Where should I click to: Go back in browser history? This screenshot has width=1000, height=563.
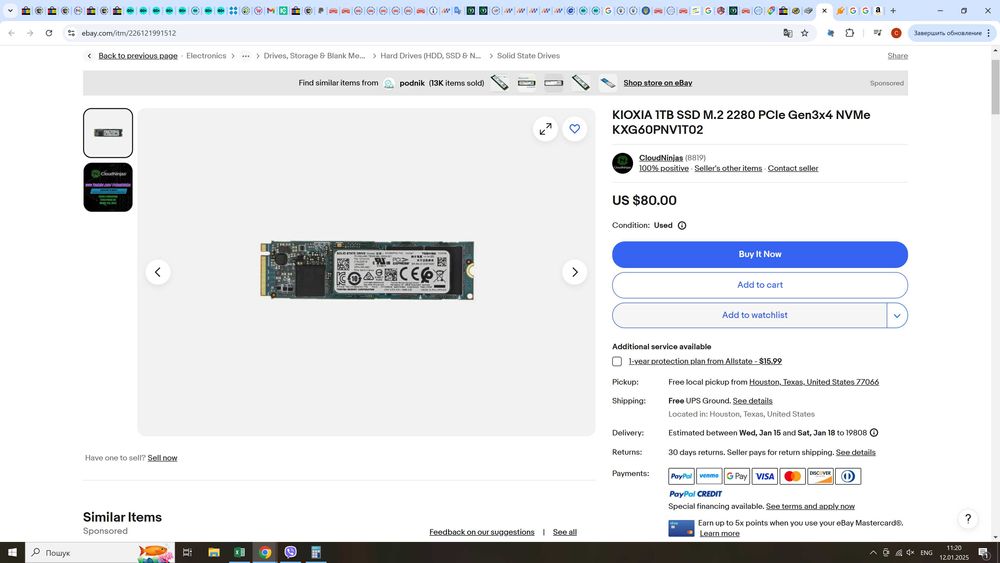[11, 33]
